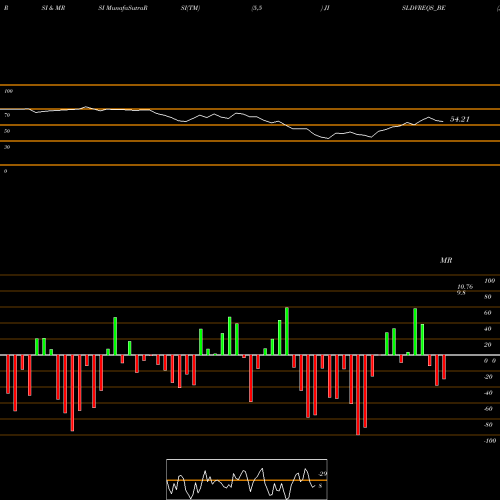This screenshot has width=500, height=500.
Task: Click the SI MunafaSutraR header text
Action: coord(123,8)
